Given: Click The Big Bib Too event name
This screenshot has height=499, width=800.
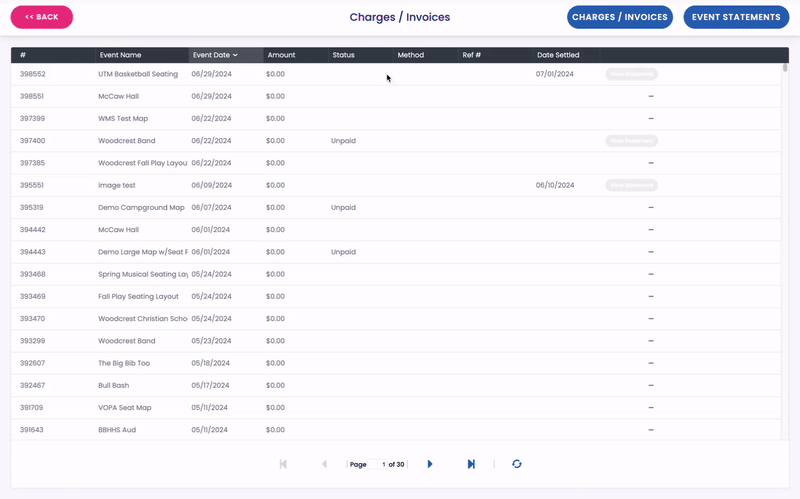Looking at the screenshot, I should 124,363.
